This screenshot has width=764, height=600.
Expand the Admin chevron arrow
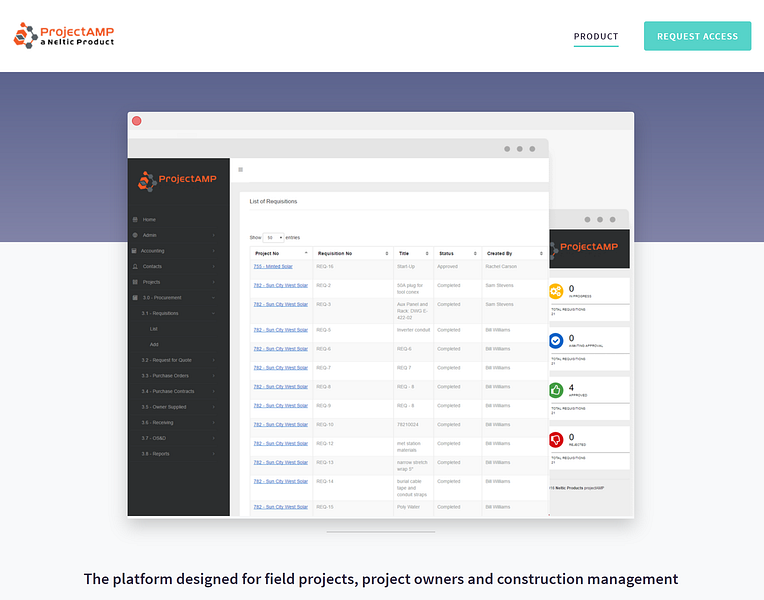coord(213,235)
